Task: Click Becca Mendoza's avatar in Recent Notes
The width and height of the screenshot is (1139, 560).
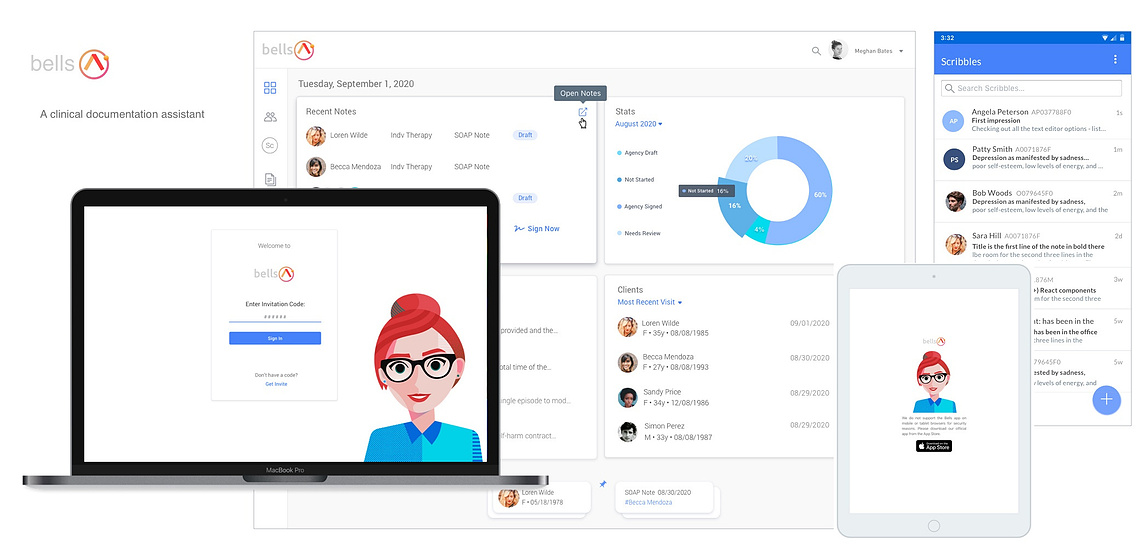Action: pos(315,166)
